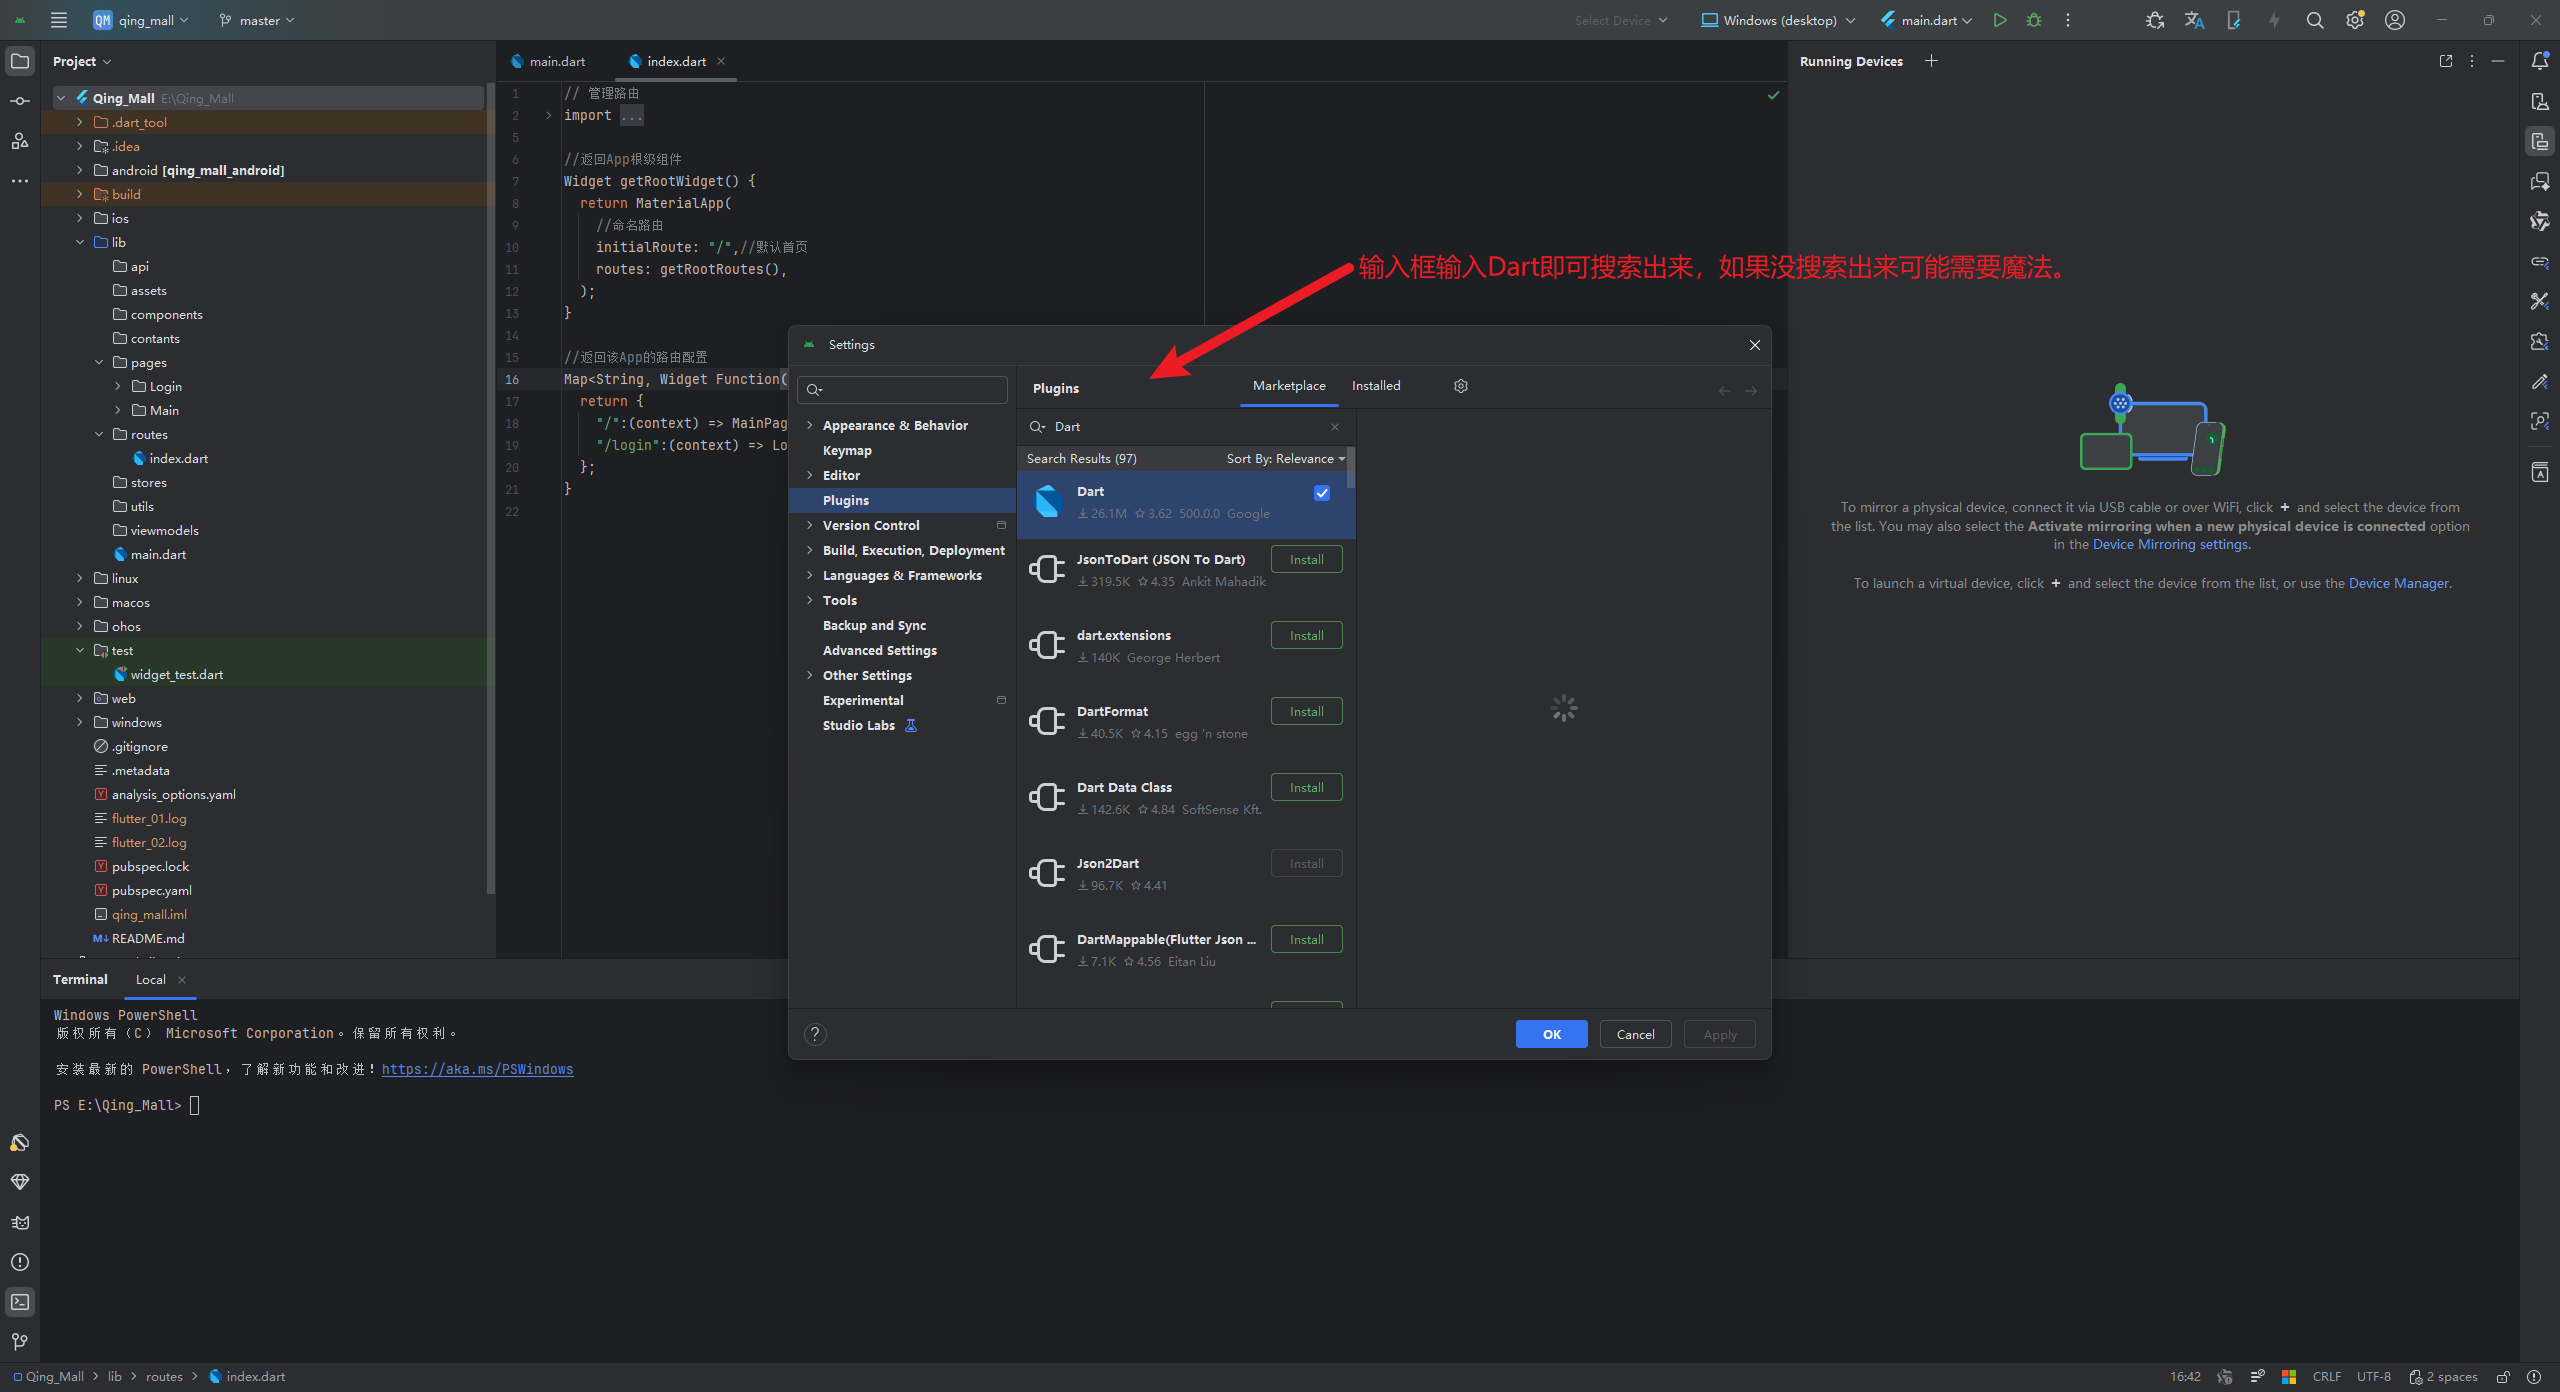Toggle the file read-only lock in status bar

pyautogui.click(x=2503, y=1376)
